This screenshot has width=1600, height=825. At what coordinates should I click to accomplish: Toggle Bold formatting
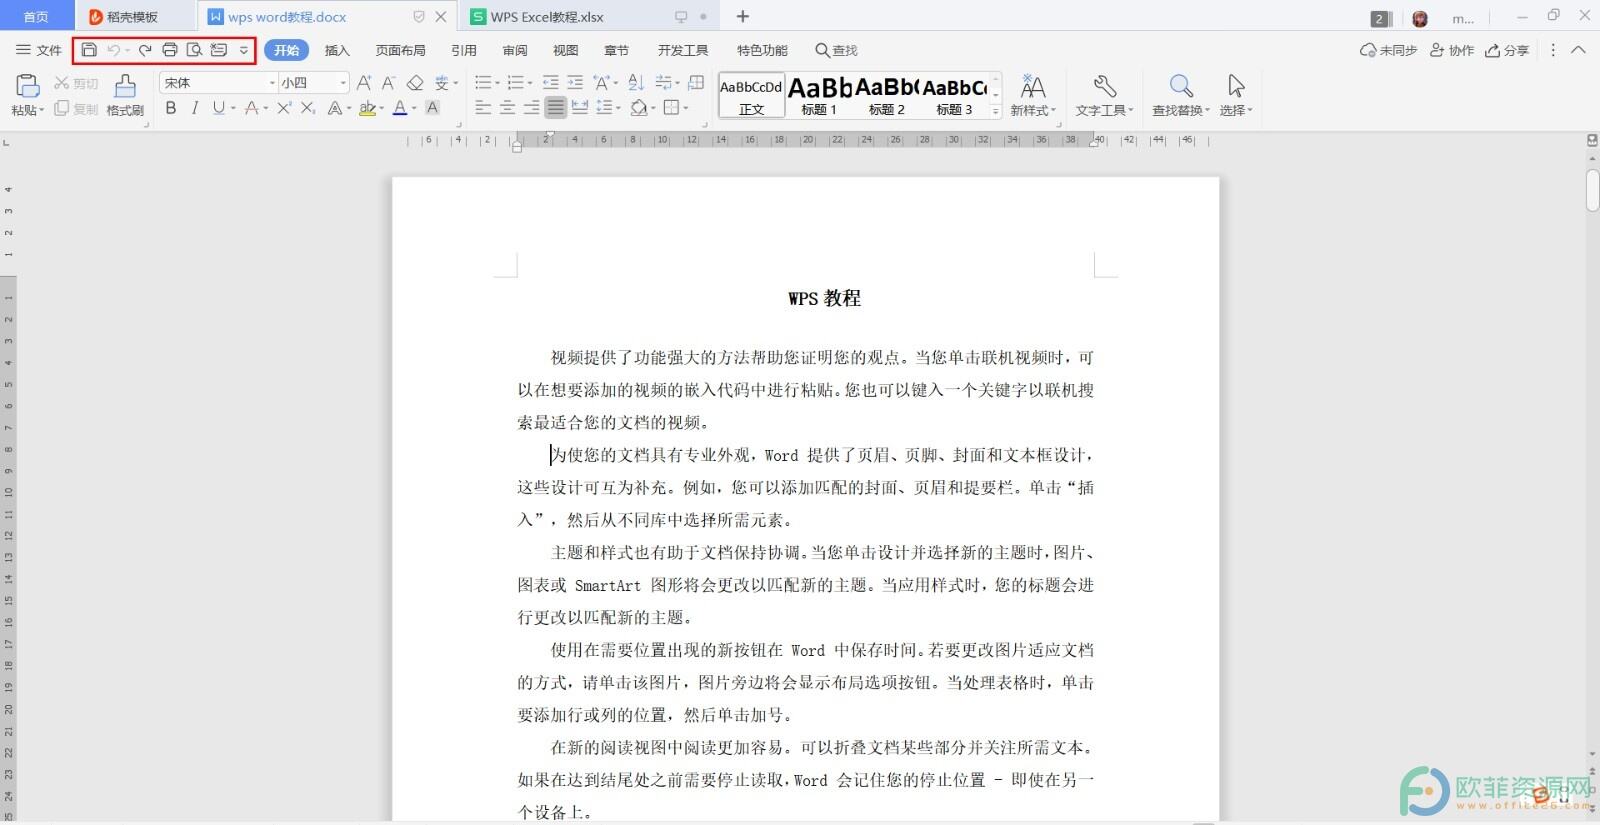coord(171,108)
